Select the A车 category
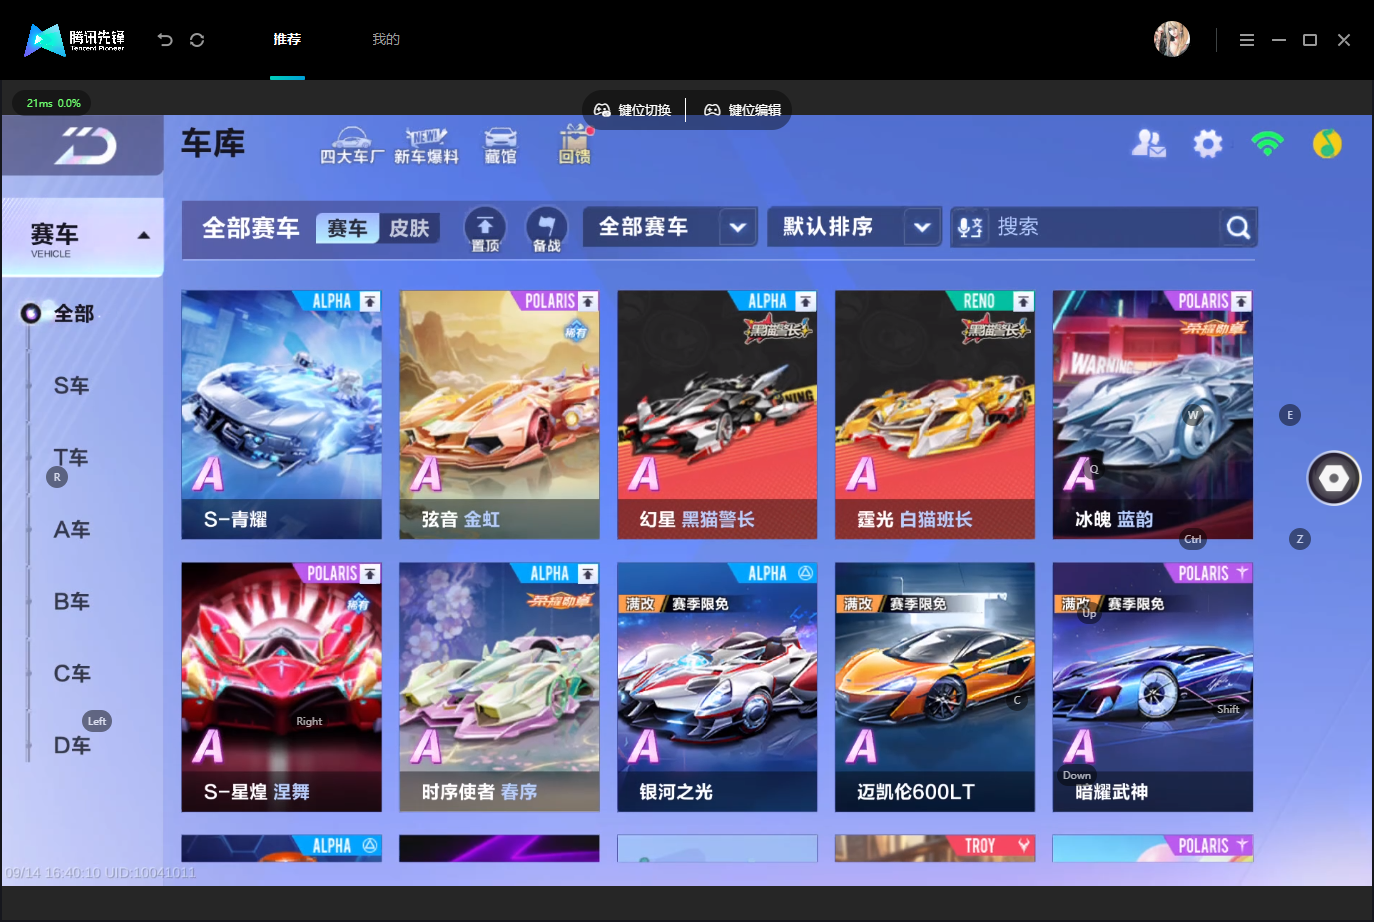Image resolution: width=1374 pixels, height=922 pixels. [71, 530]
